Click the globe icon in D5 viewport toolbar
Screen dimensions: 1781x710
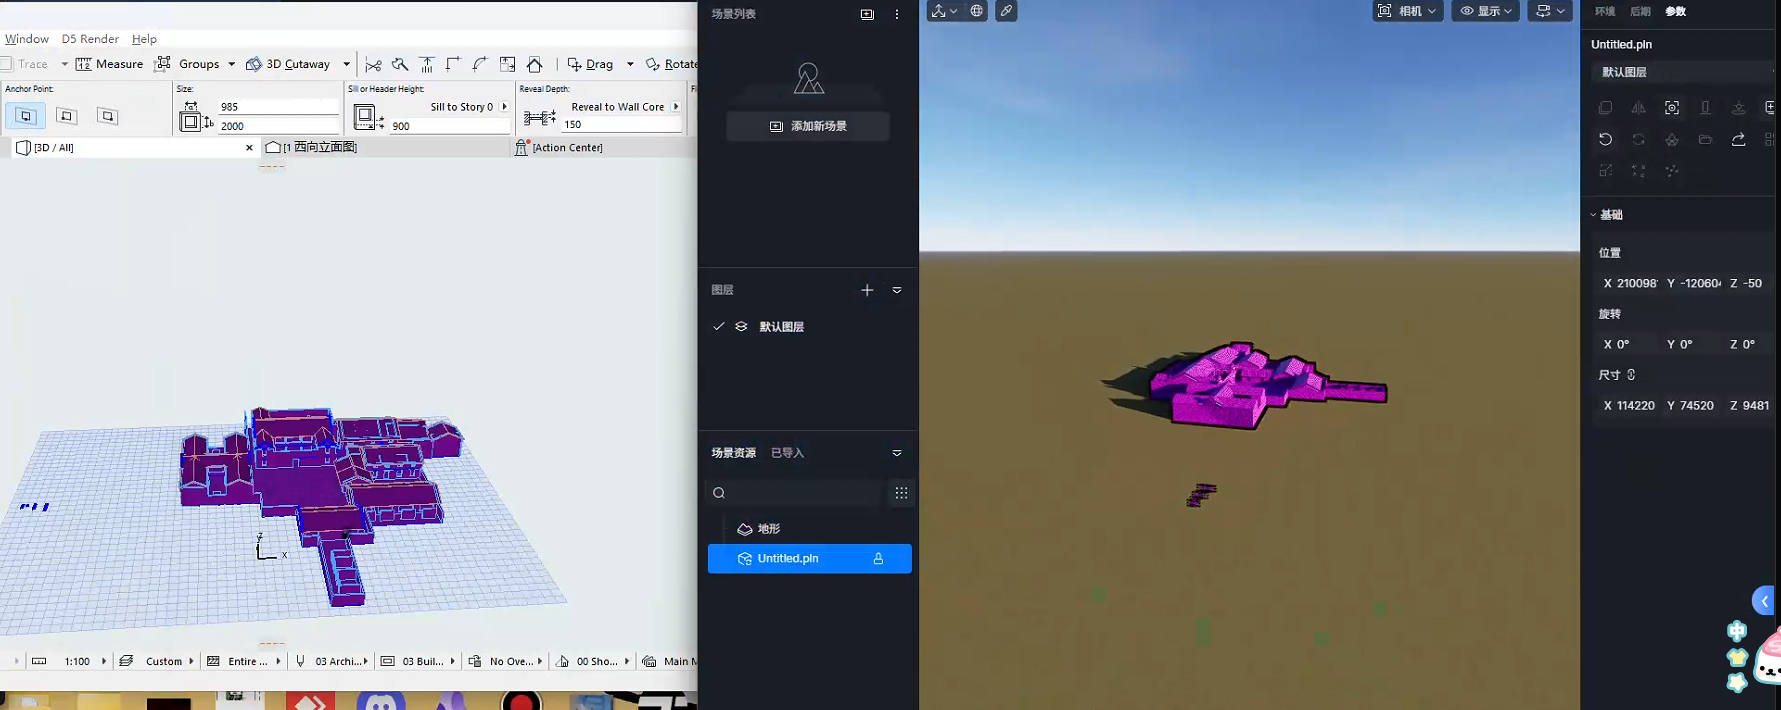coord(976,11)
